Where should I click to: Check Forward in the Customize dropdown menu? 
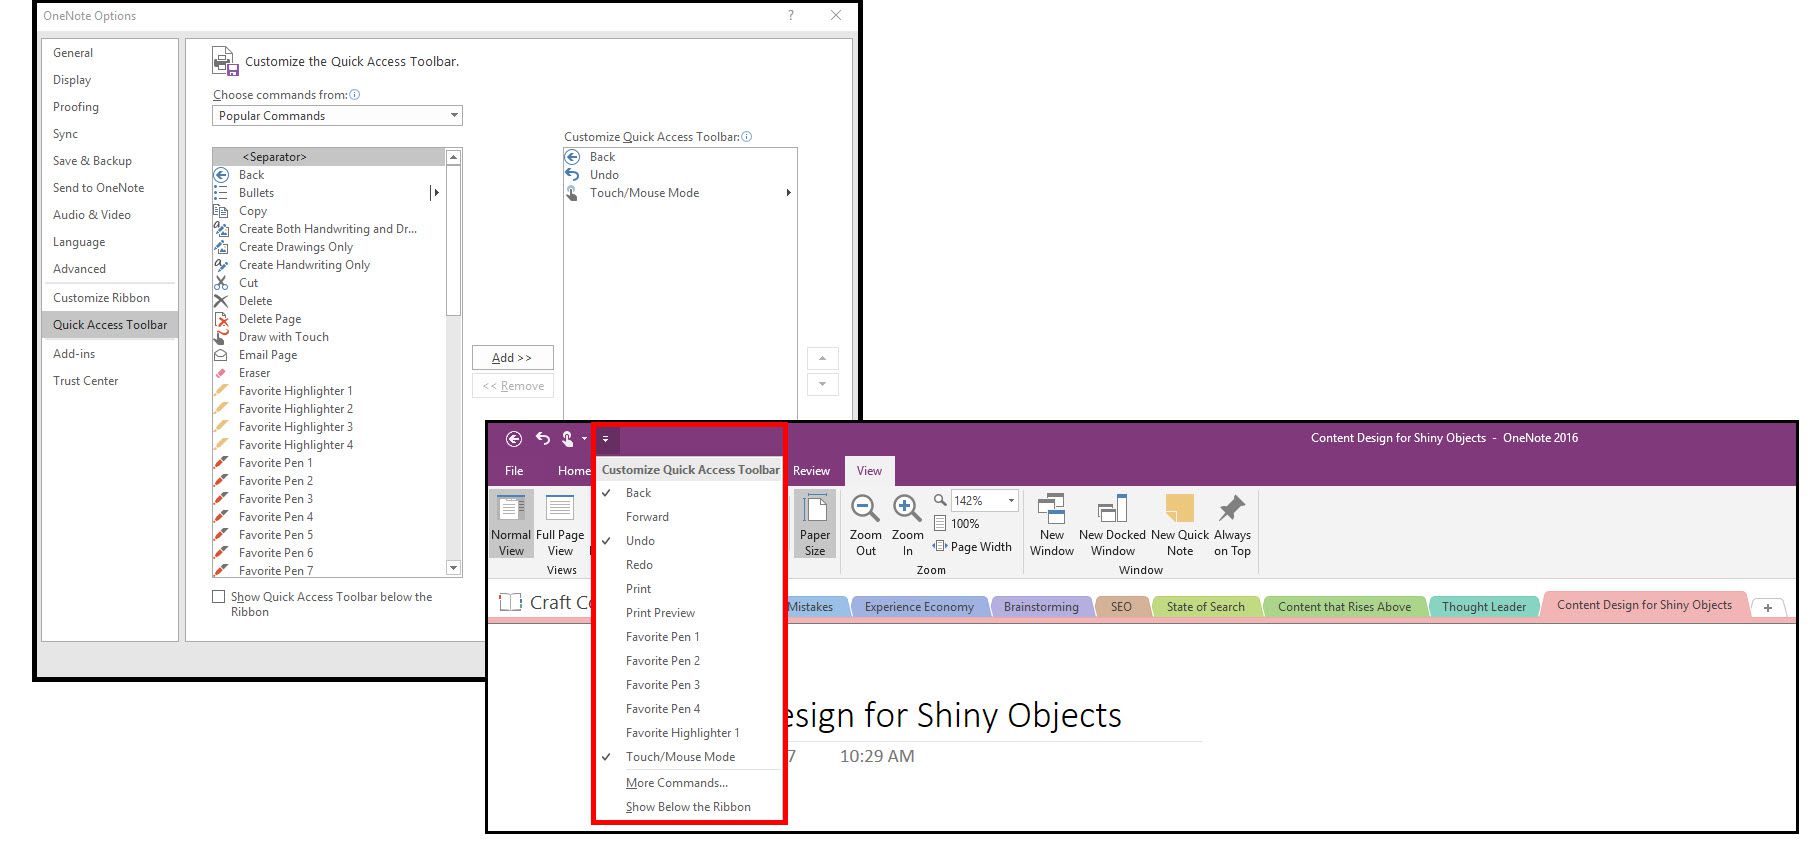[x=688, y=517]
